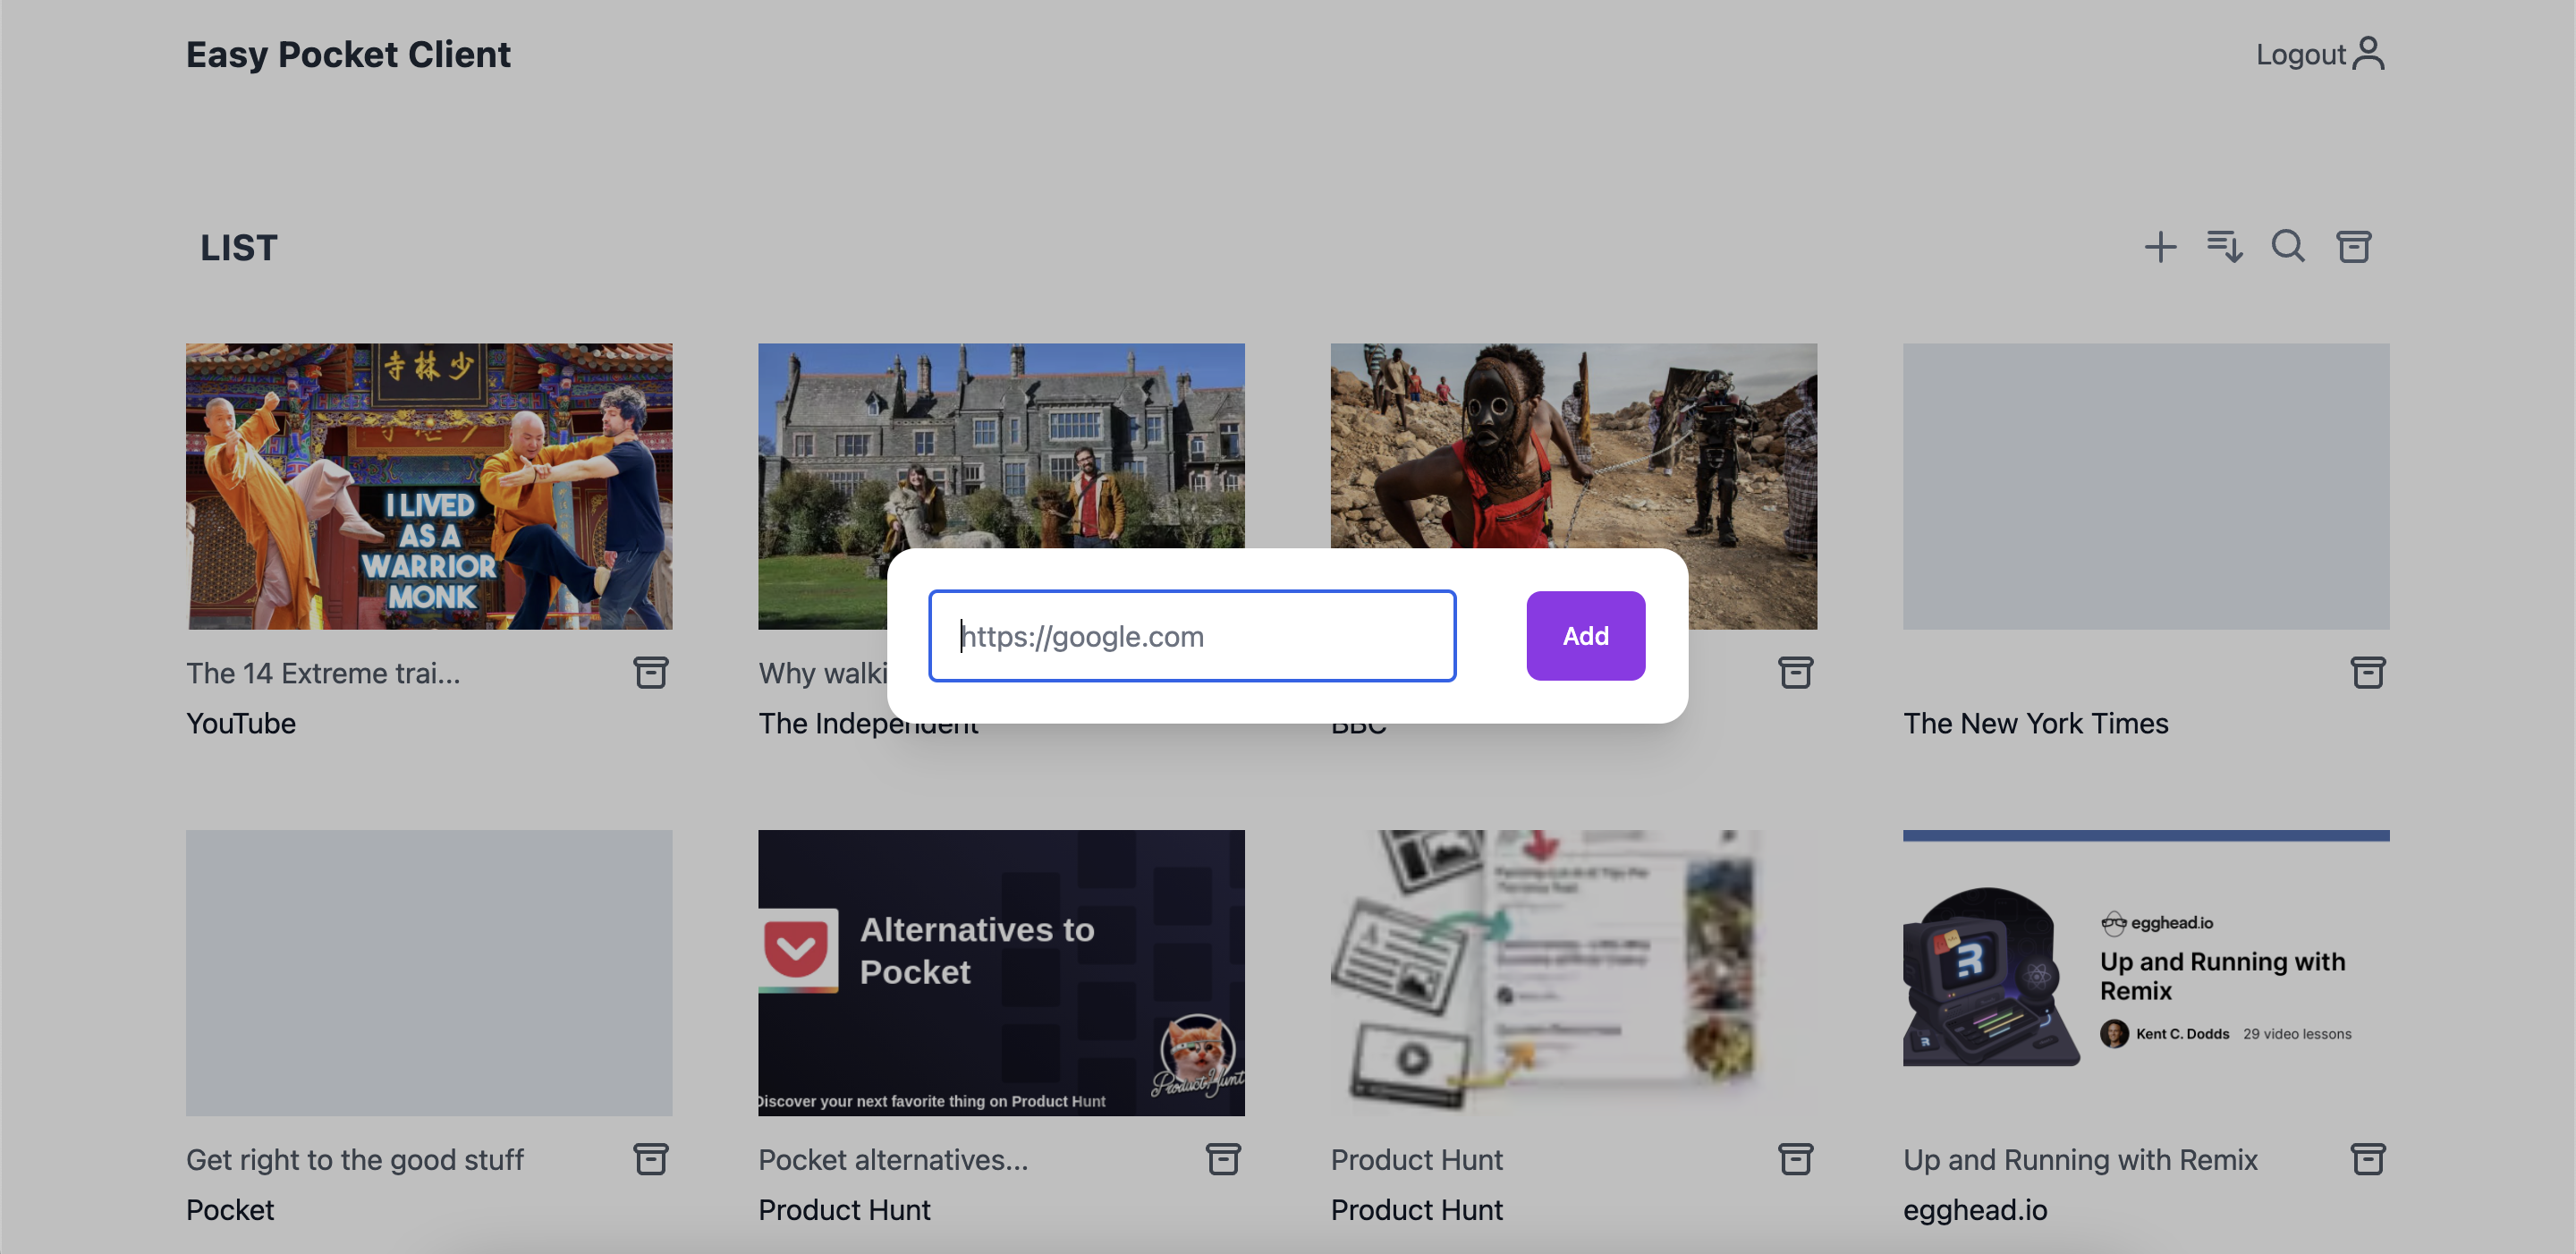Focus the URL input field in the dialog
This screenshot has height=1254, width=2576.
click(1192, 636)
